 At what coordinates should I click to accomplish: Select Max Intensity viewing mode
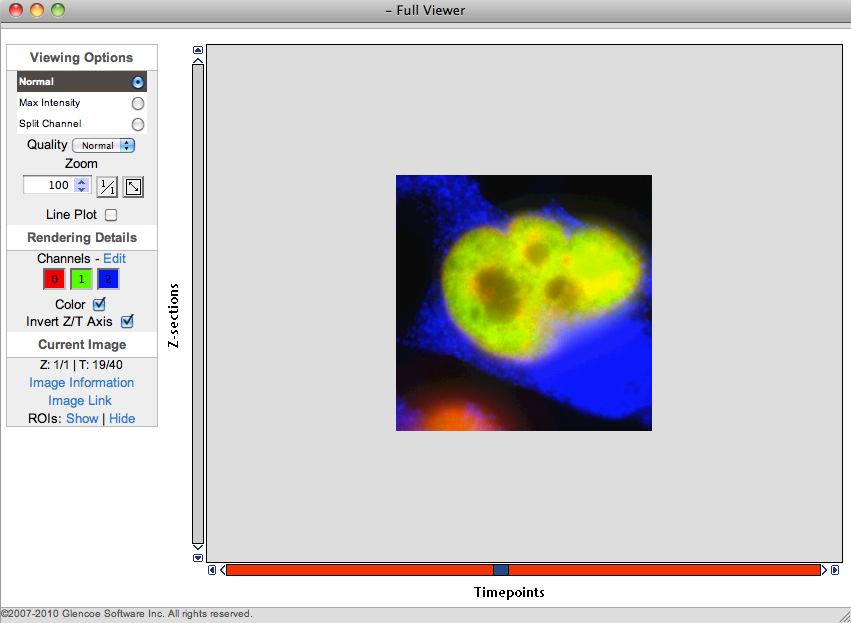pos(138,103)
